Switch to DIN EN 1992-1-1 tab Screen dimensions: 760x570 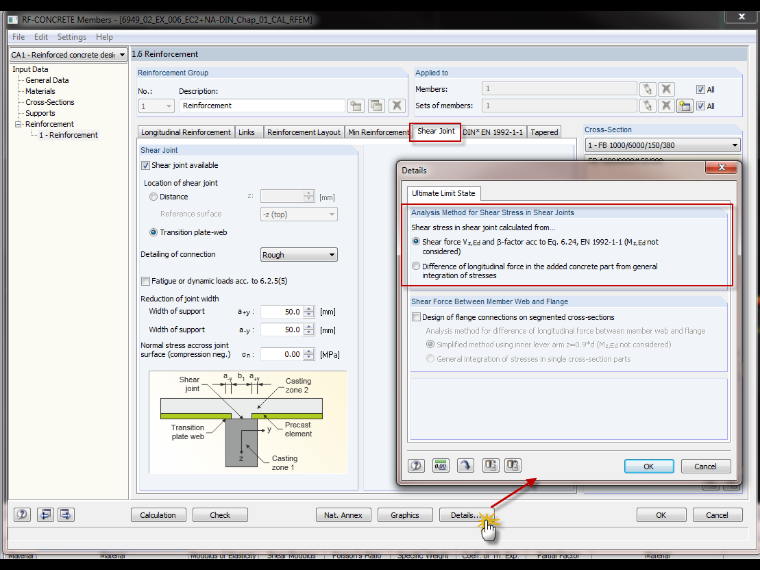coord(493,132)
